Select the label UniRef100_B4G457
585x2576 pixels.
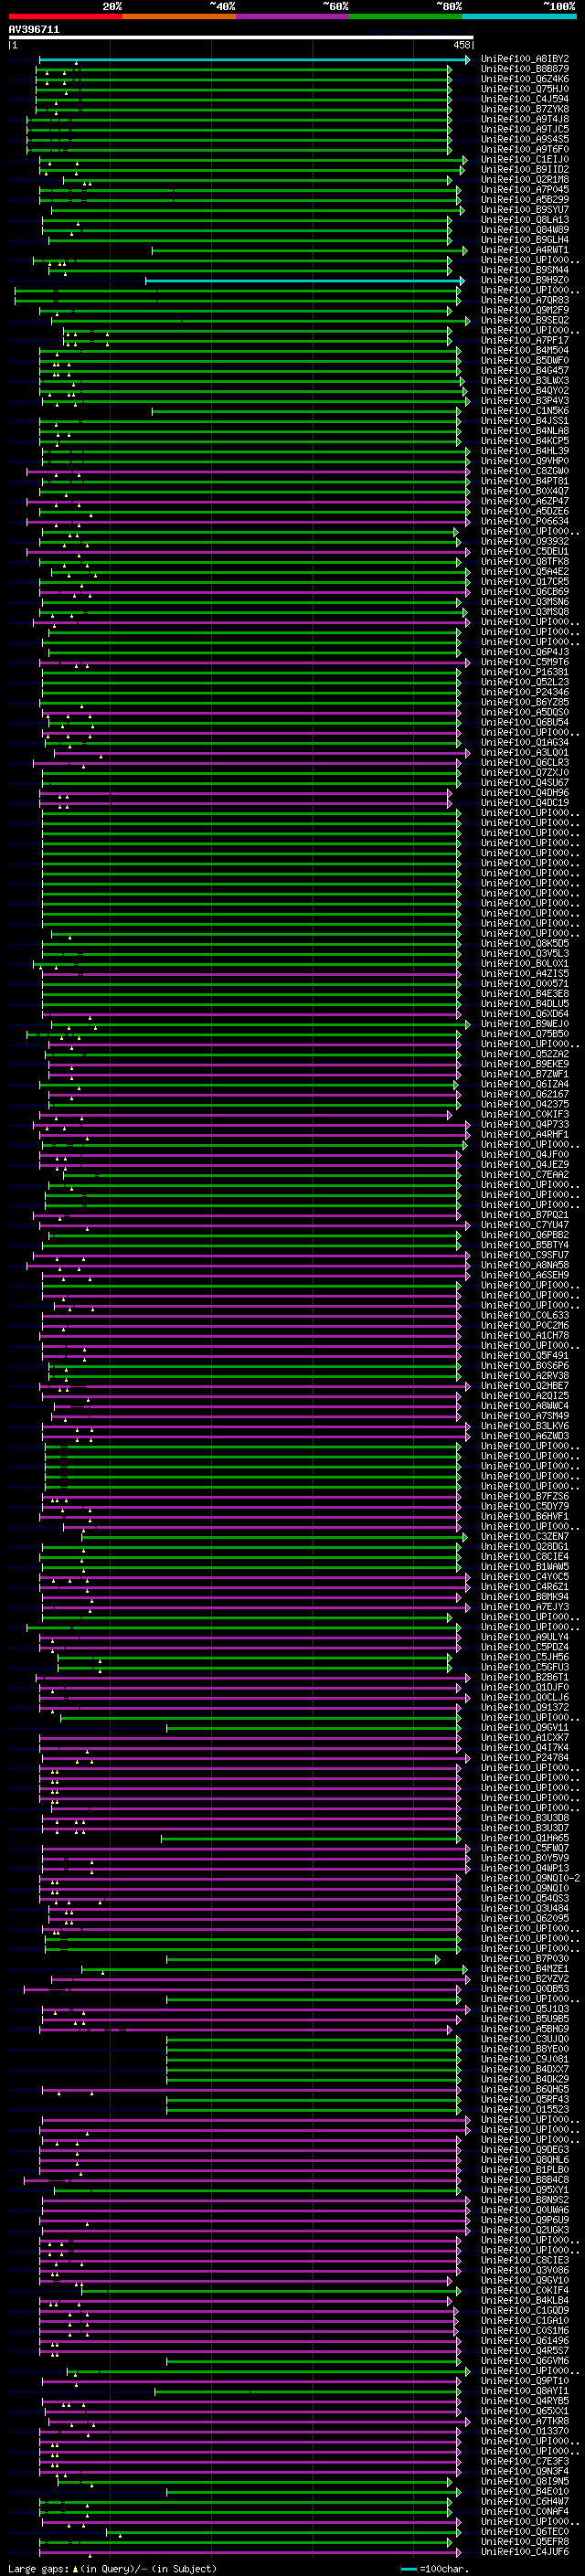(525, 371)
